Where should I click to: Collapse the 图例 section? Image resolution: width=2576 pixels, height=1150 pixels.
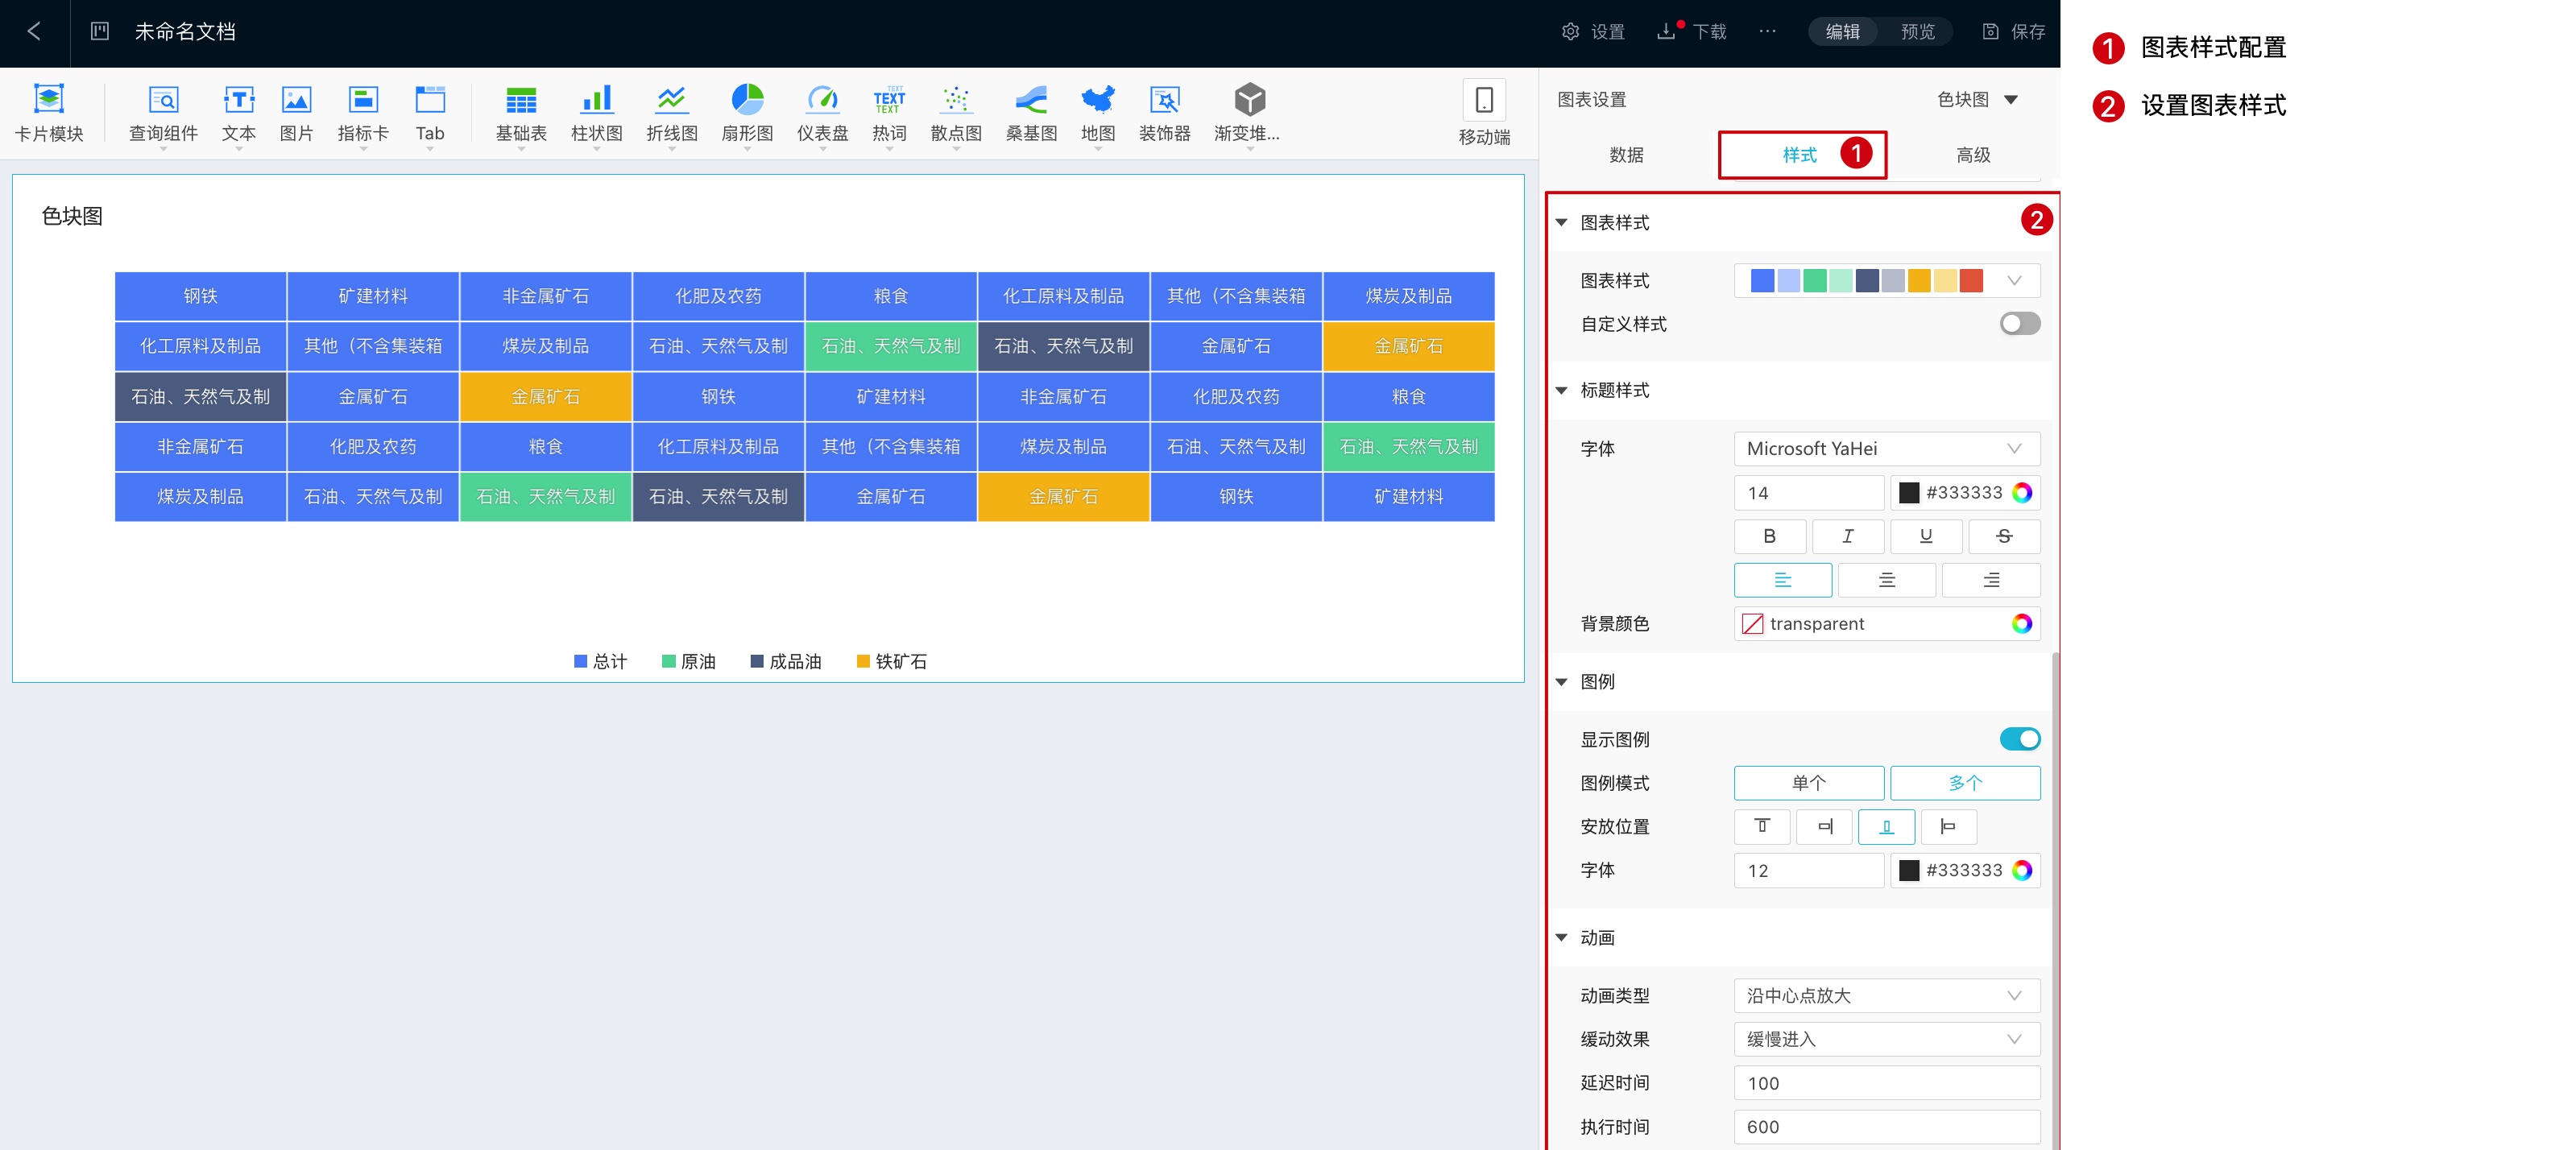click(x=1561, y=681)
